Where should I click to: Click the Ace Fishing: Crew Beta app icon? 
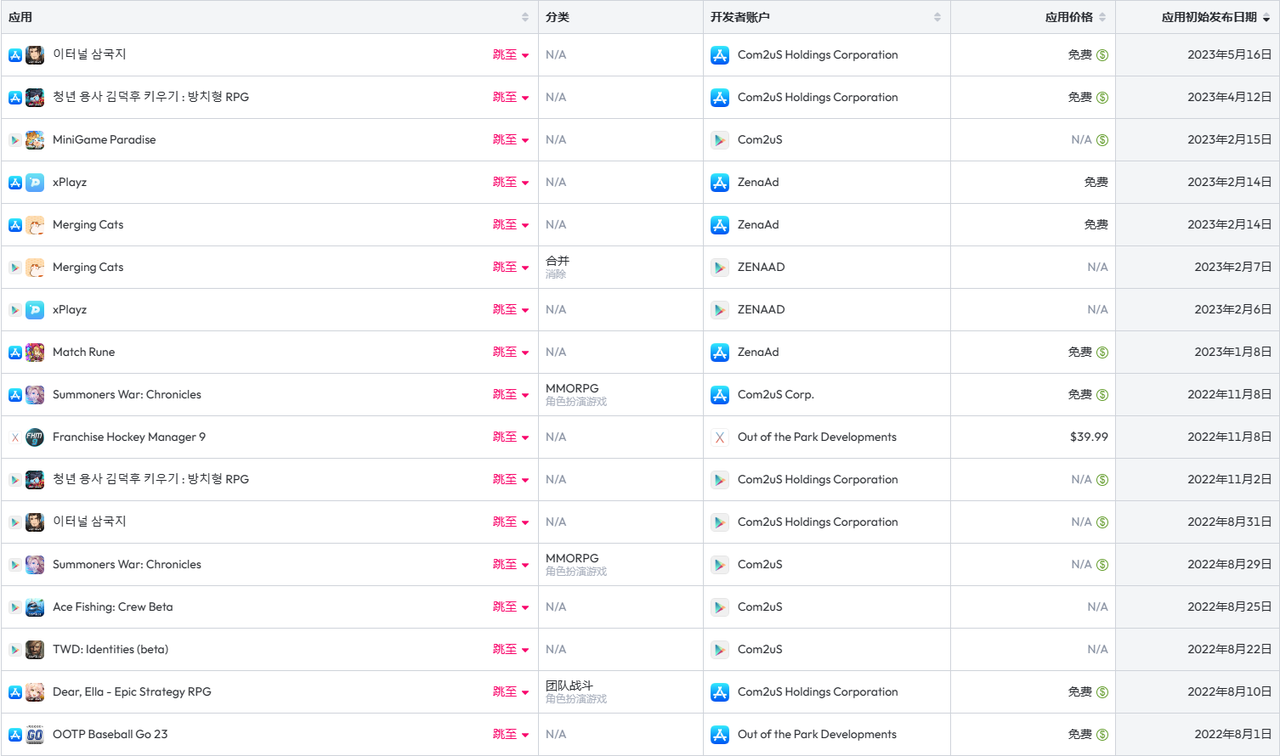tap(35, 607)
